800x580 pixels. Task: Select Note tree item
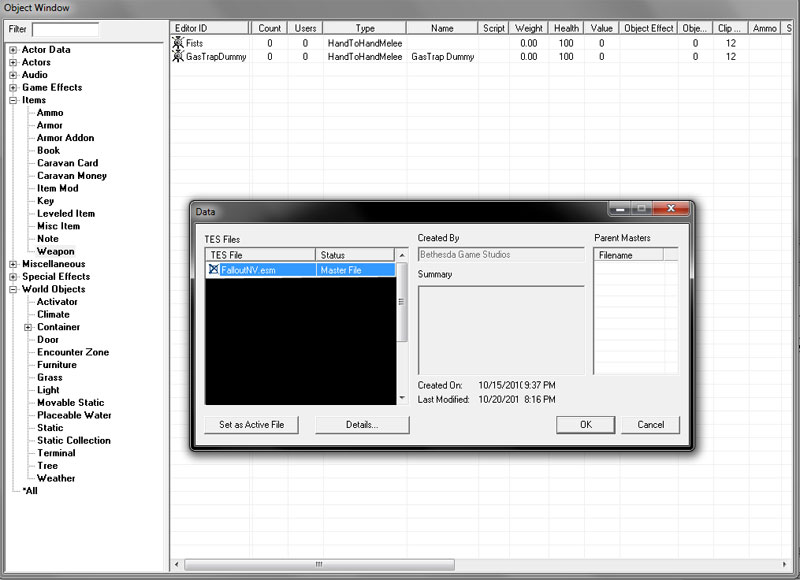coord(47,239)
